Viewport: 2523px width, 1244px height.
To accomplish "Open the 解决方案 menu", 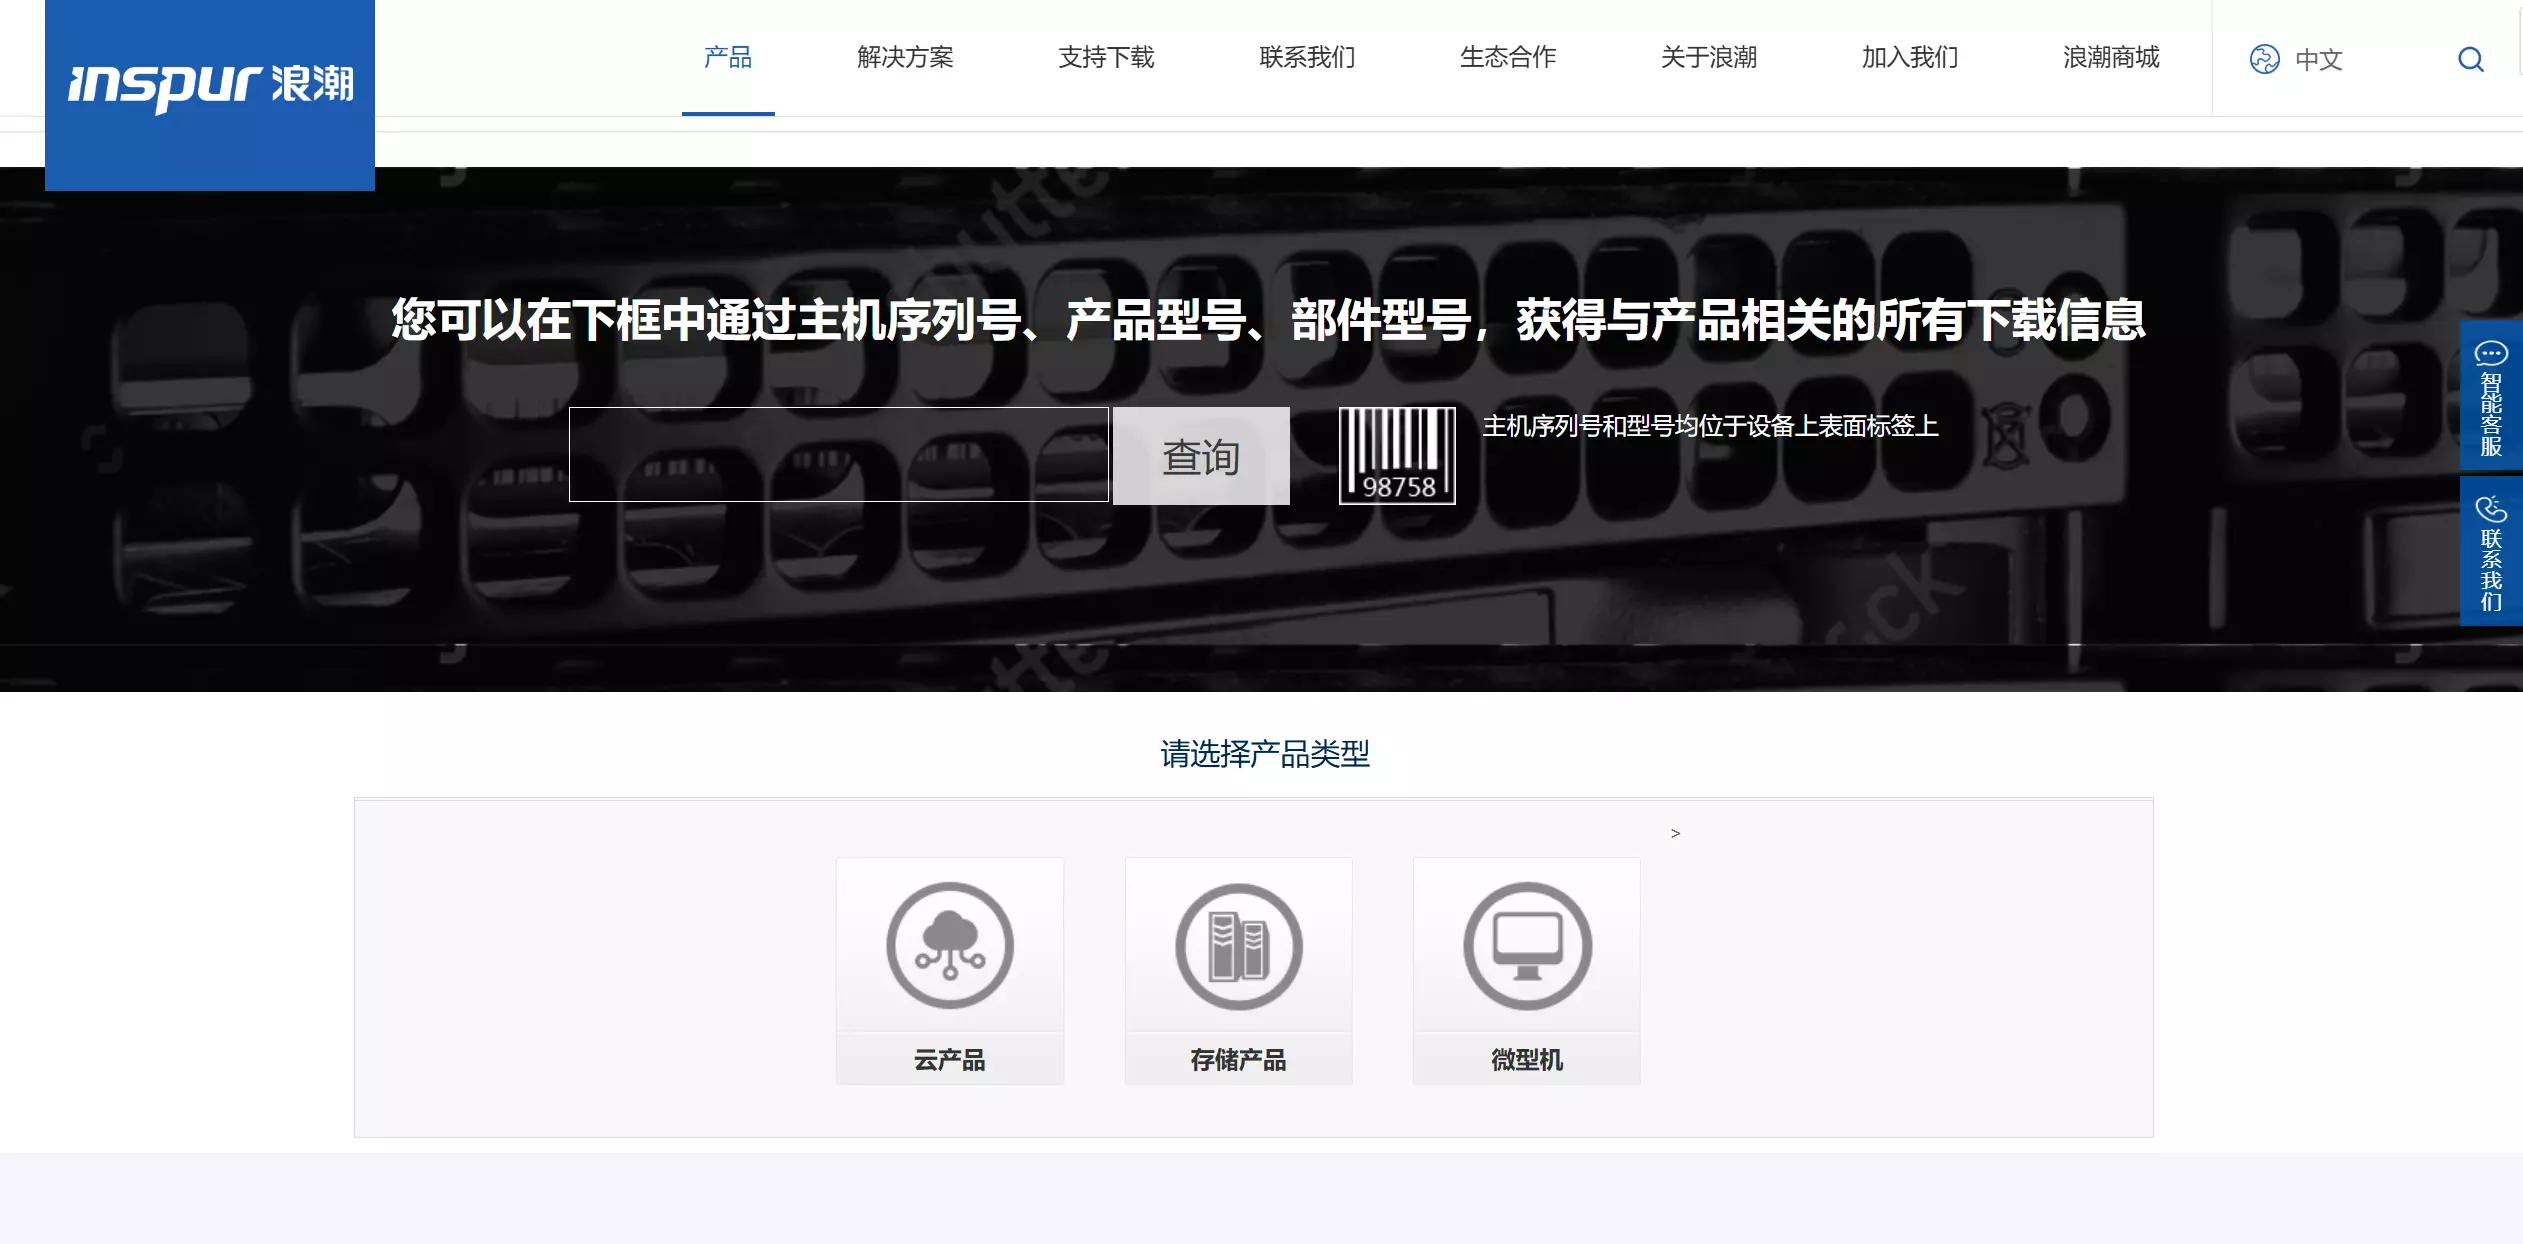I will pos(905,58).
